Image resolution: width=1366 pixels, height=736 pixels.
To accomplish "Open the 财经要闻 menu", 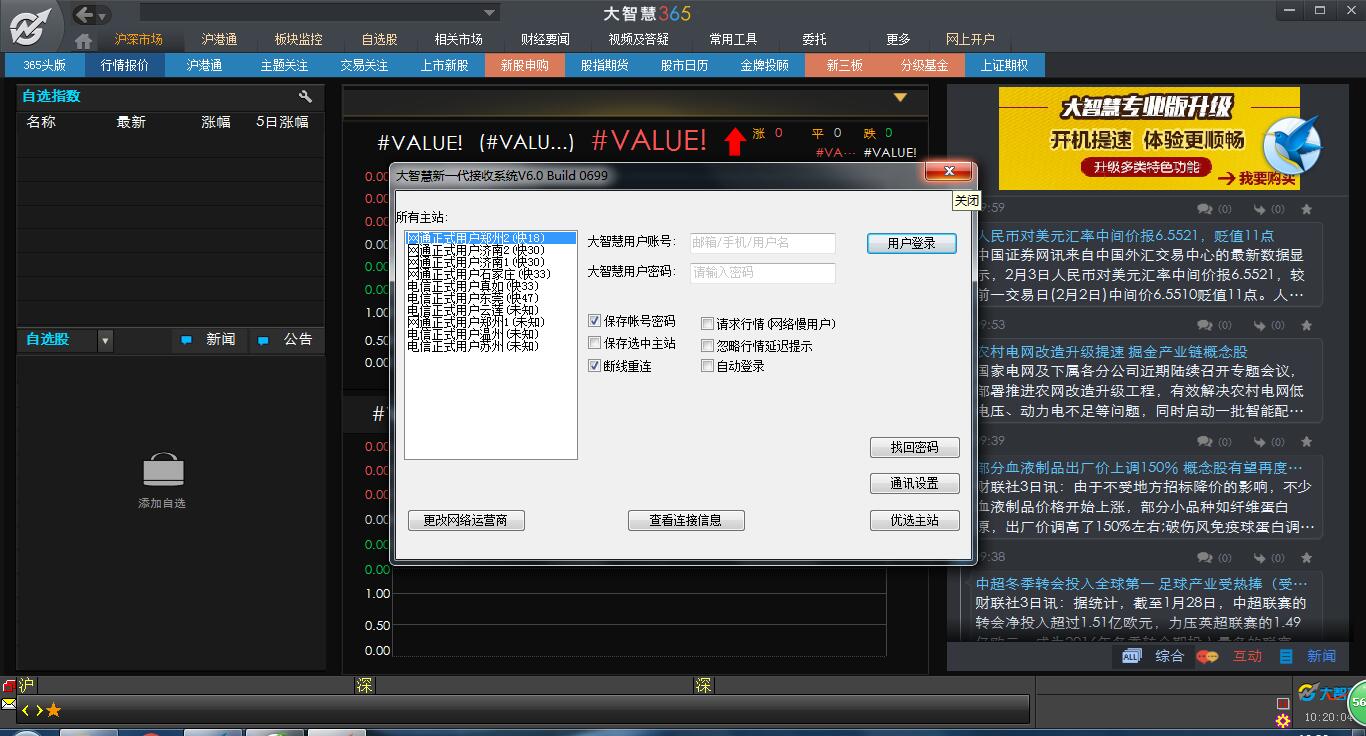I will (x=545, y=39).
